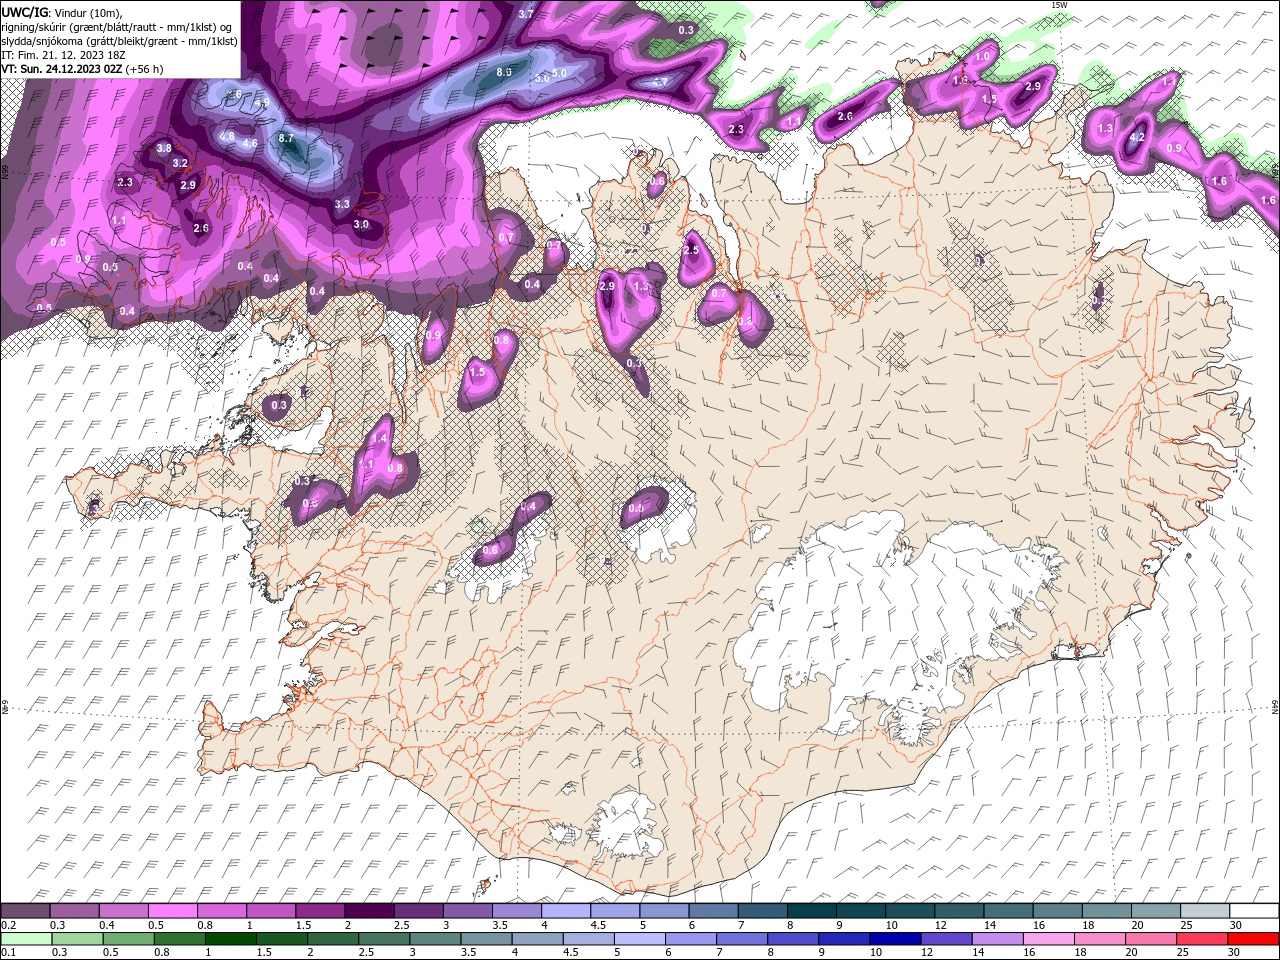Image resolution: width=1280 pixels, height=960 pixels.
Task: Select the grey-purple 0.2–0.3 snow legend swatch
Action: [x=25, y=911]
